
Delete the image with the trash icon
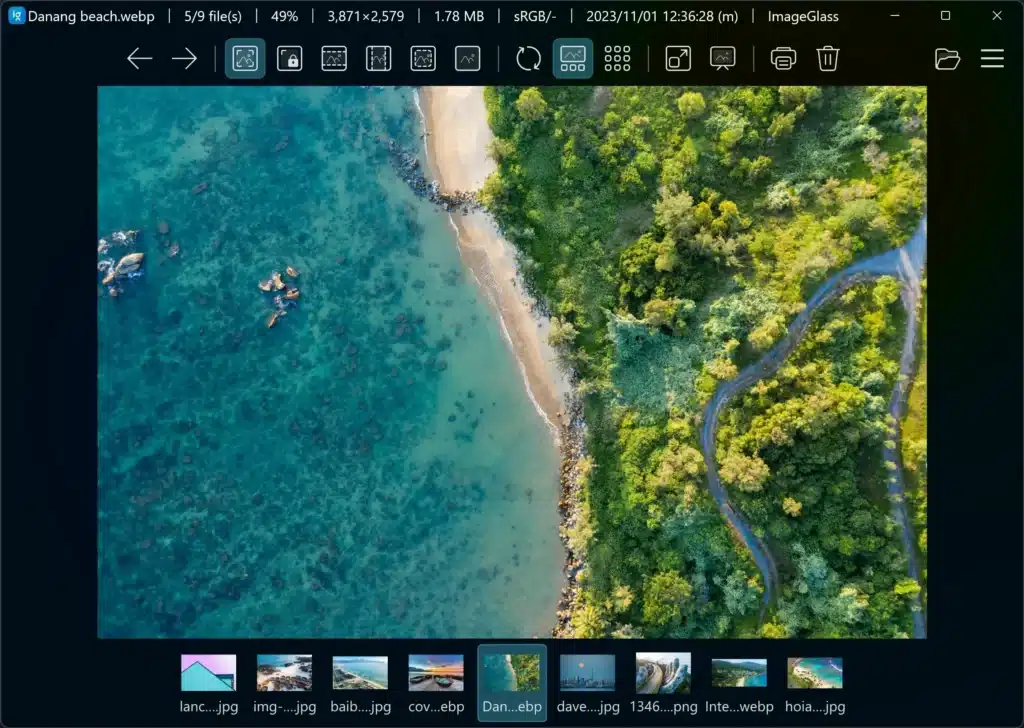pyautogui.click(x=827, y=59)
